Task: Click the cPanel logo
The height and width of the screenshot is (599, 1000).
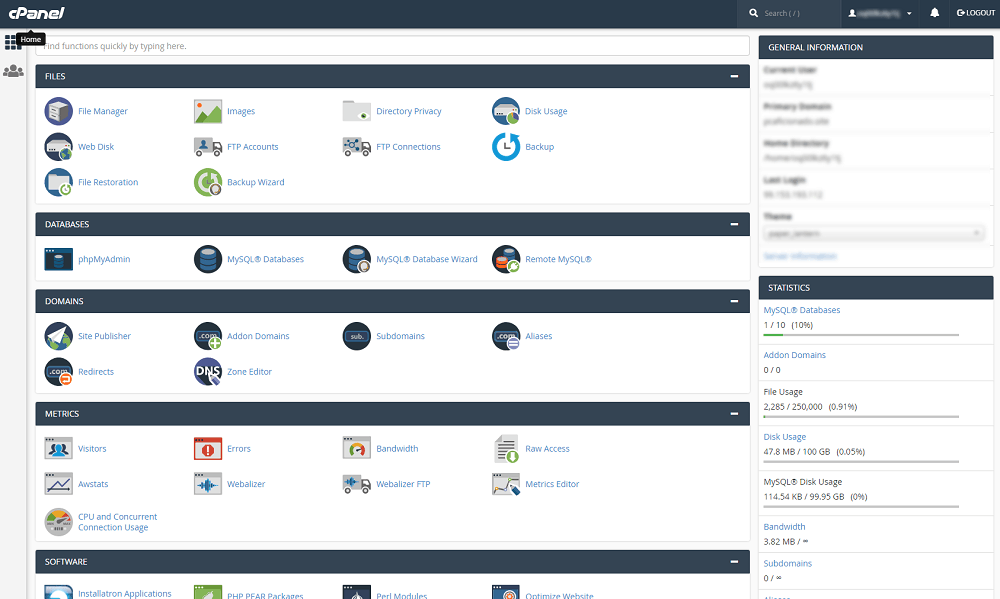Action: 37,13
